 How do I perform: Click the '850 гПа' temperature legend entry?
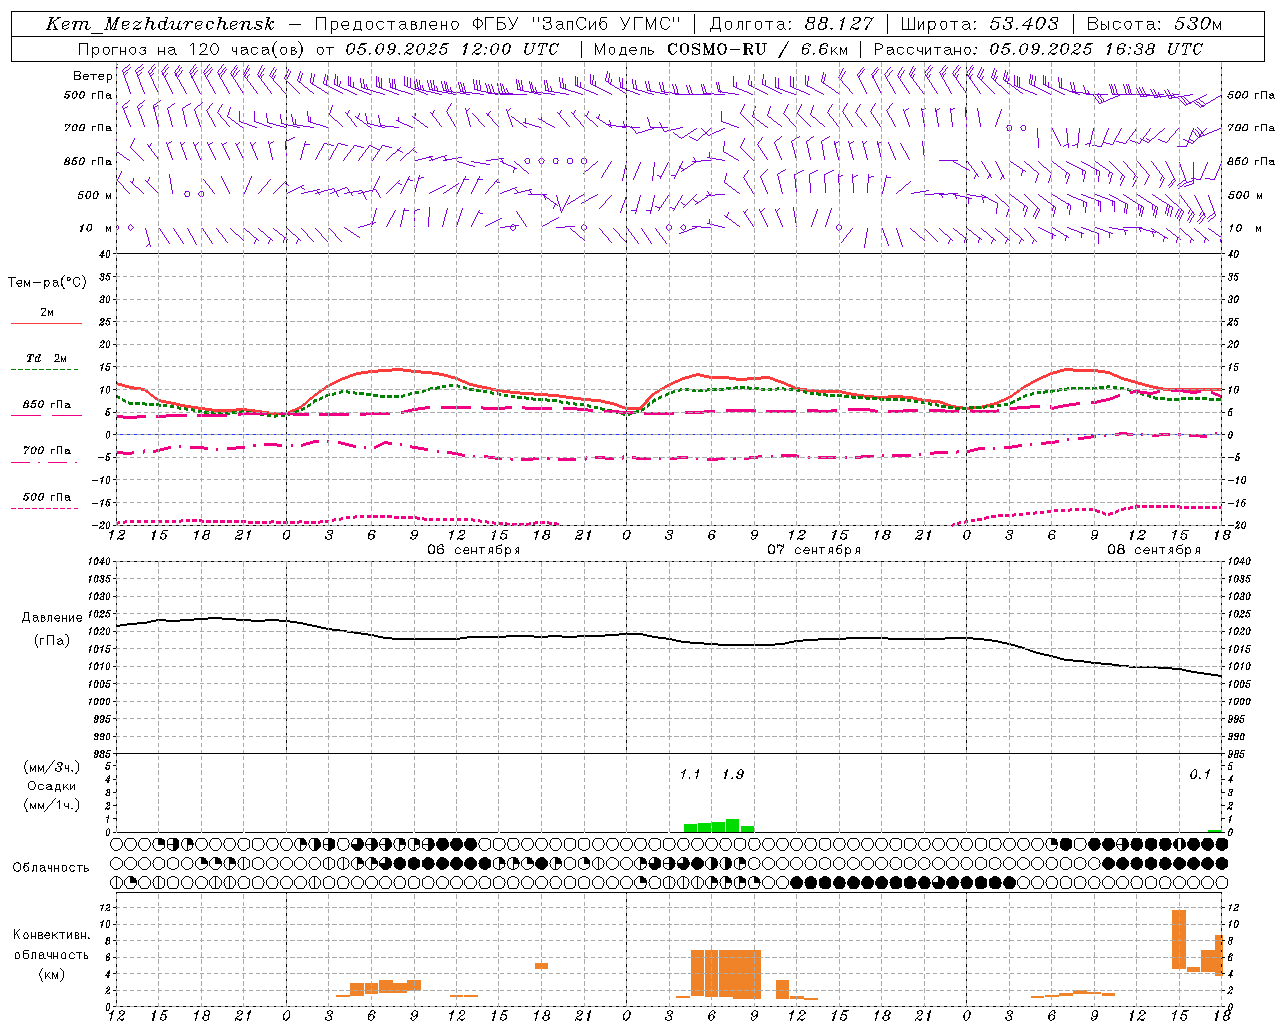coord(47,405)
